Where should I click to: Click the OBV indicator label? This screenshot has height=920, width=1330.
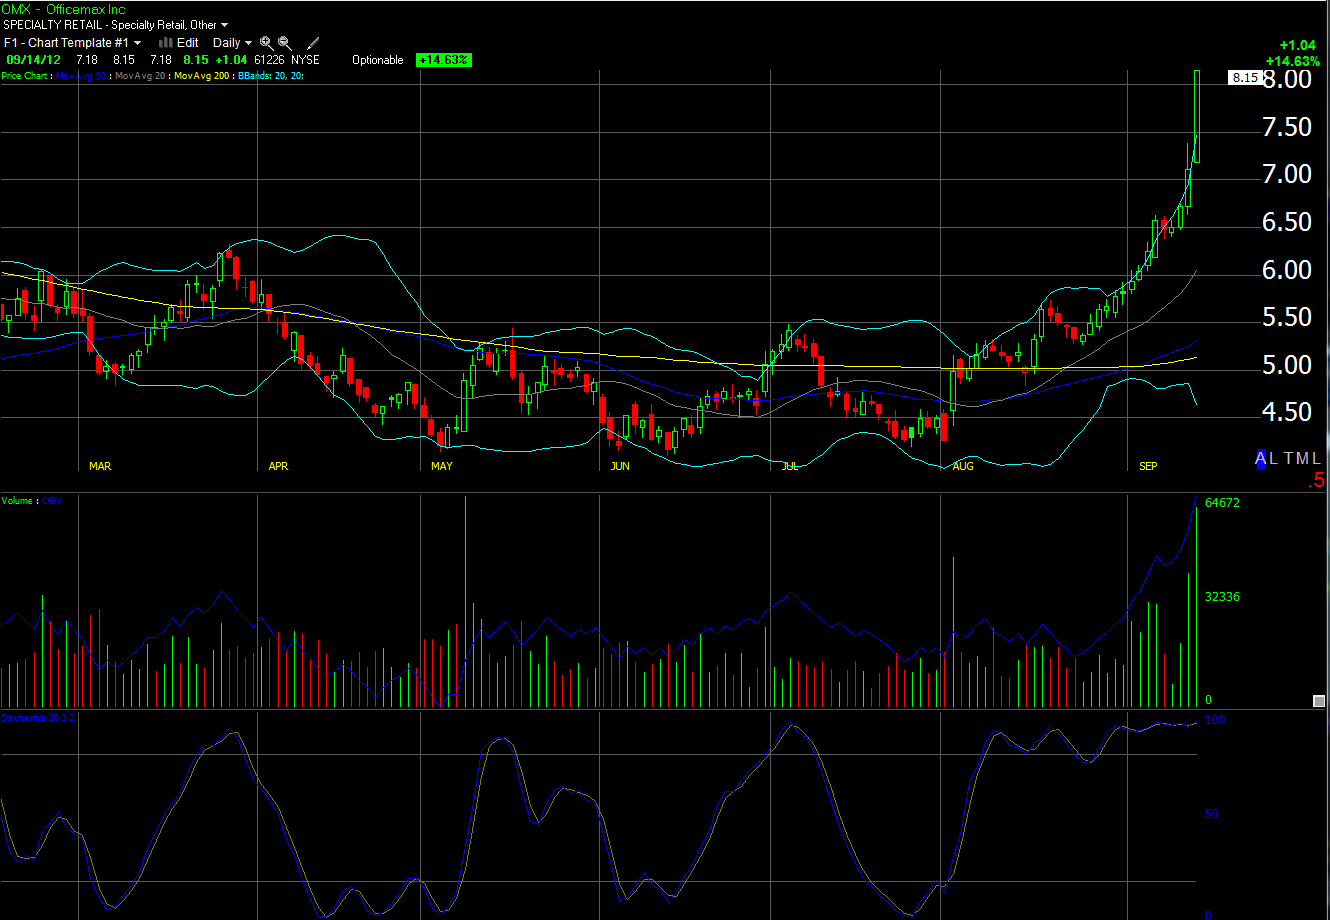coord(51,500)
